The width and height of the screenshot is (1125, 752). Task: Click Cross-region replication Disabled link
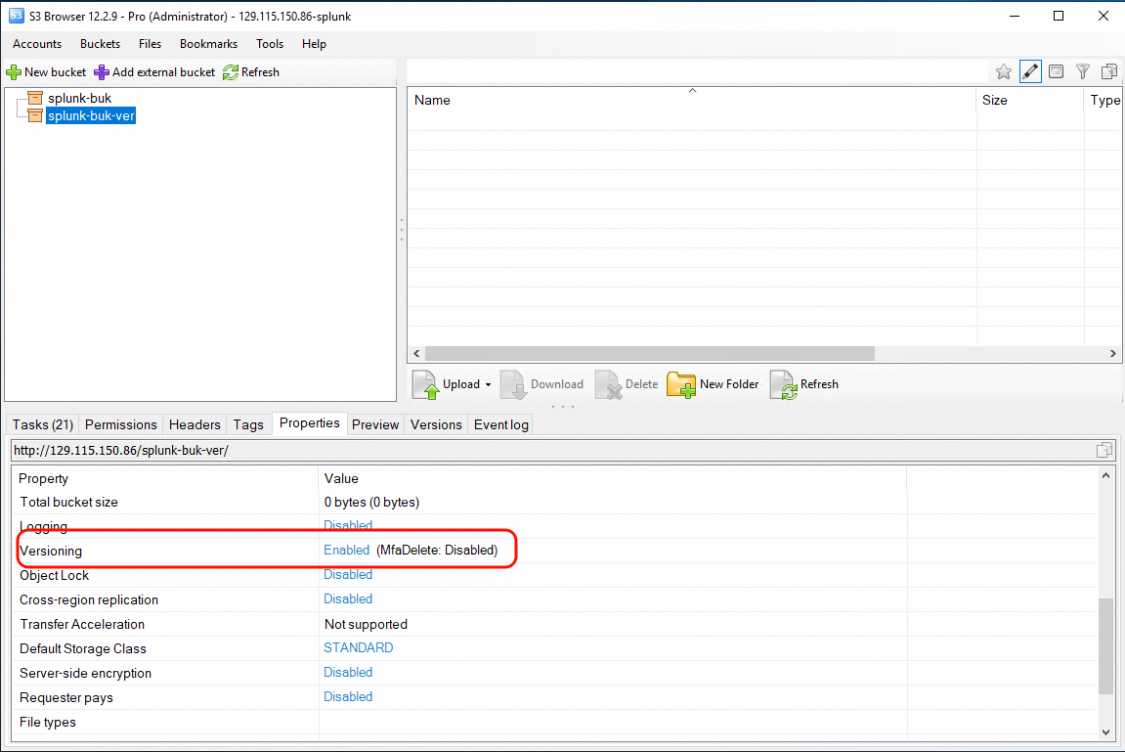coord(348,599)
